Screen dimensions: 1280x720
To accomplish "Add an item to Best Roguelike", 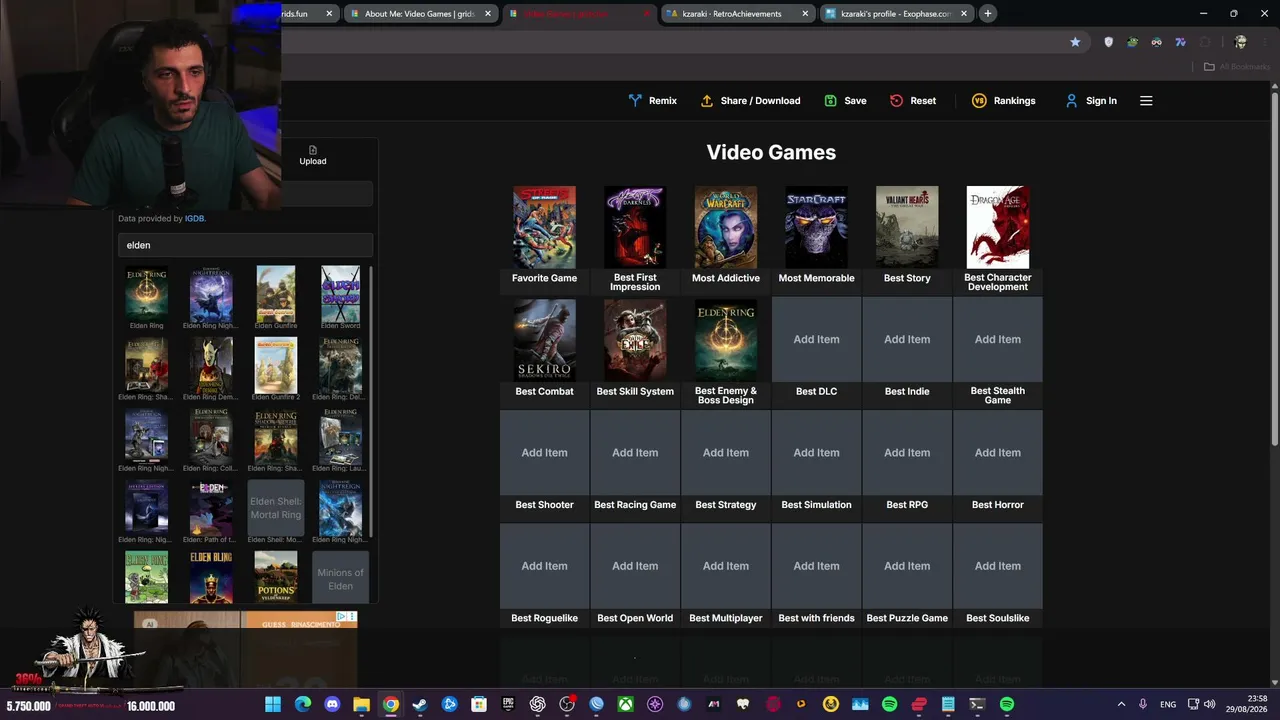I will pyautogui.click(x=544, y=566).
